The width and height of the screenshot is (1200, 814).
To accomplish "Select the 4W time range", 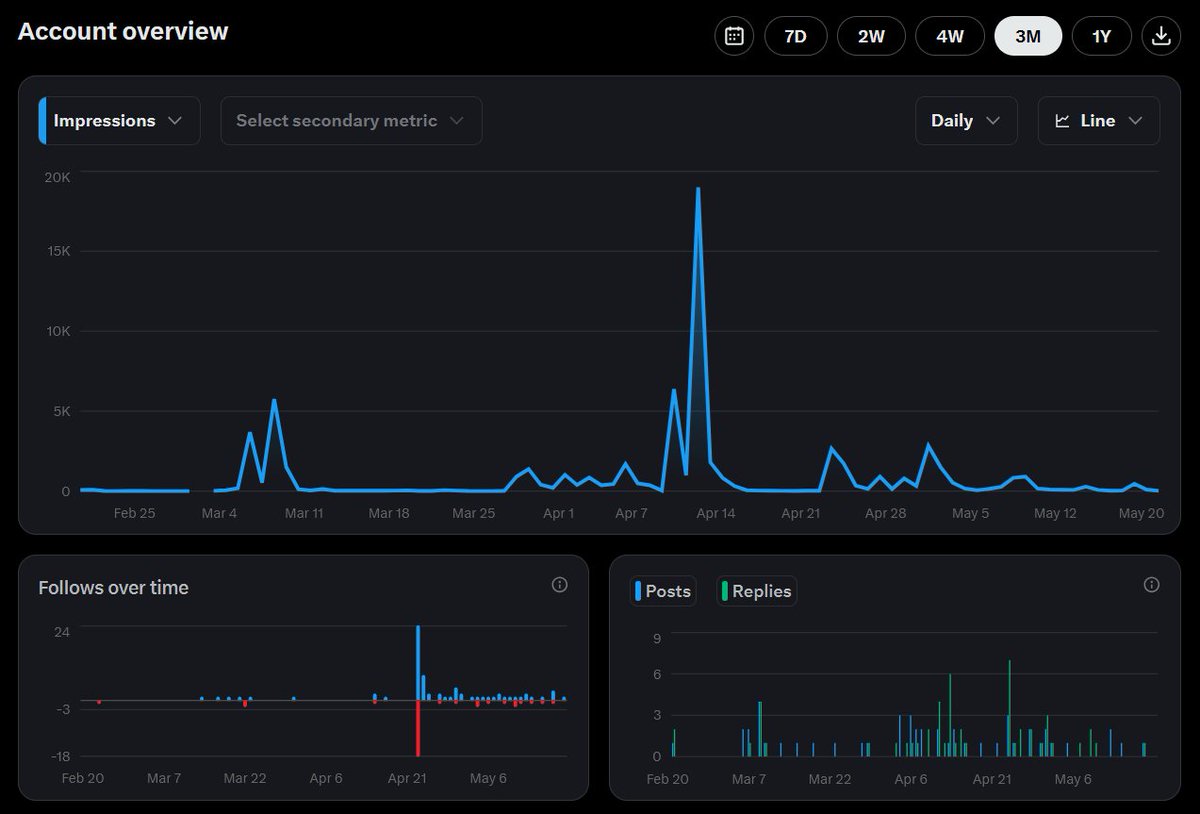I will coord(950,36).
